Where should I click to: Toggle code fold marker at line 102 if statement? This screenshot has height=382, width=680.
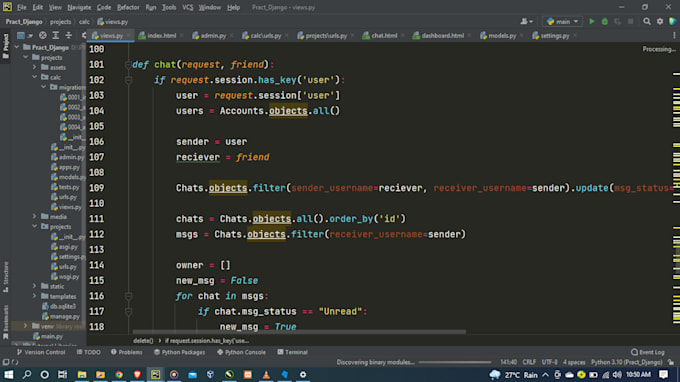[128, 80]
